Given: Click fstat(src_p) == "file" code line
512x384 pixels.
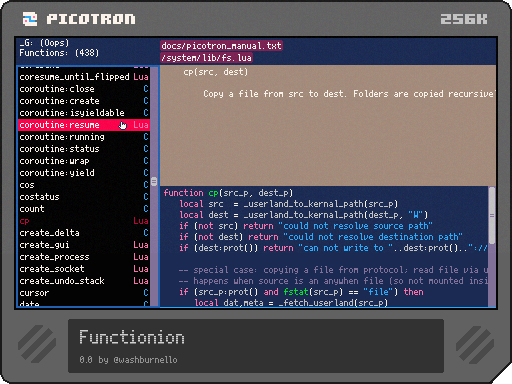Looking at the screenshot, I should tap(301, 292).
